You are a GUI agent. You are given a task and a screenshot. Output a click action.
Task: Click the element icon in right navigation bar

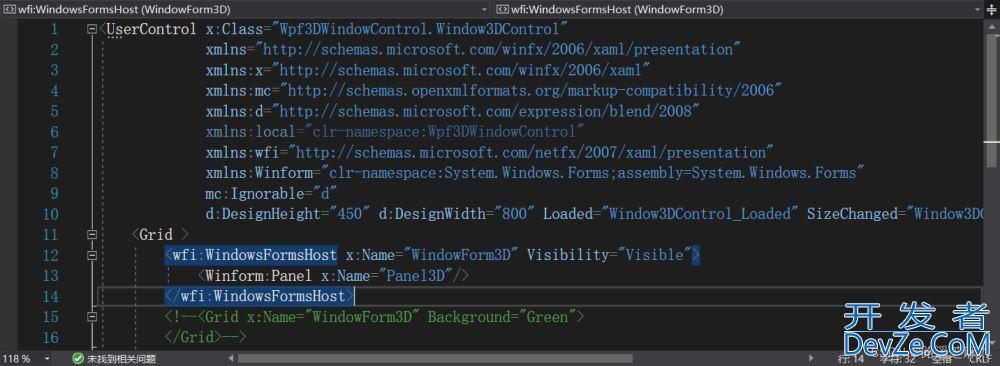503,10
